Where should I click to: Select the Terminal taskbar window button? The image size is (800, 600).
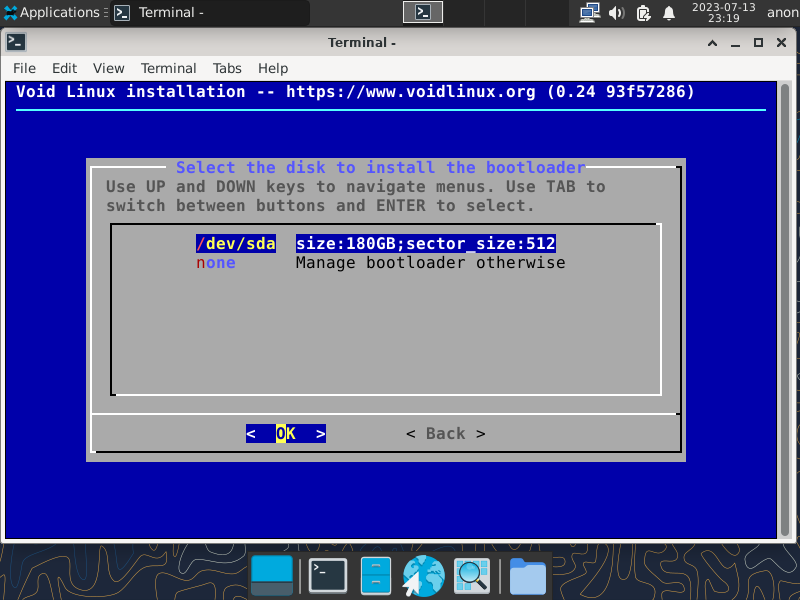[210, 12]
